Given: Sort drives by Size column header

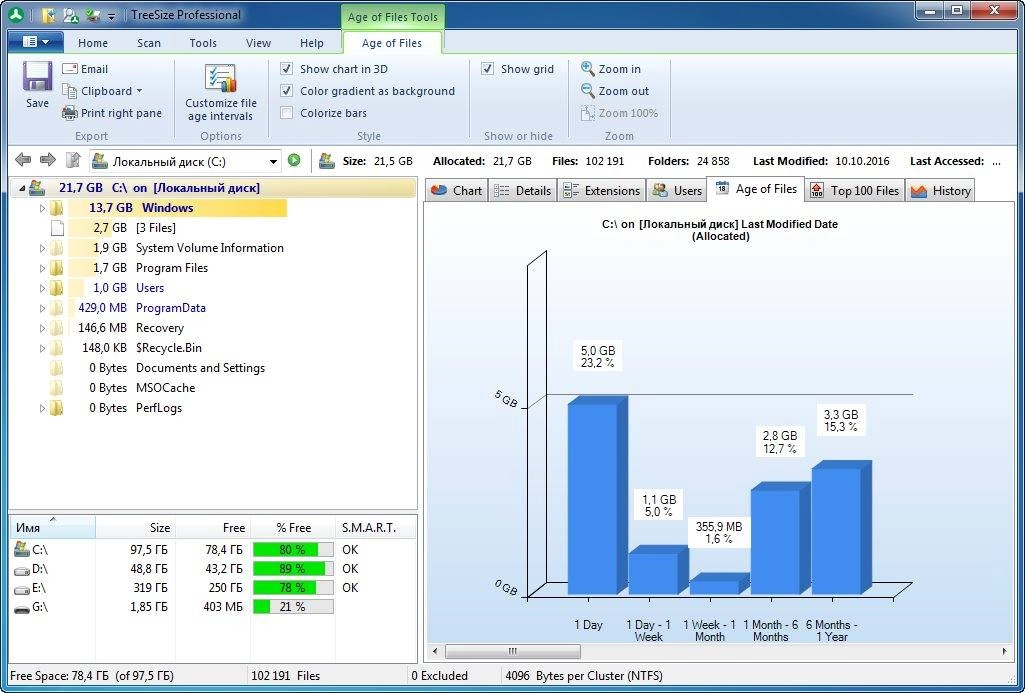Looking at the screenshot, I should (135, 528).
